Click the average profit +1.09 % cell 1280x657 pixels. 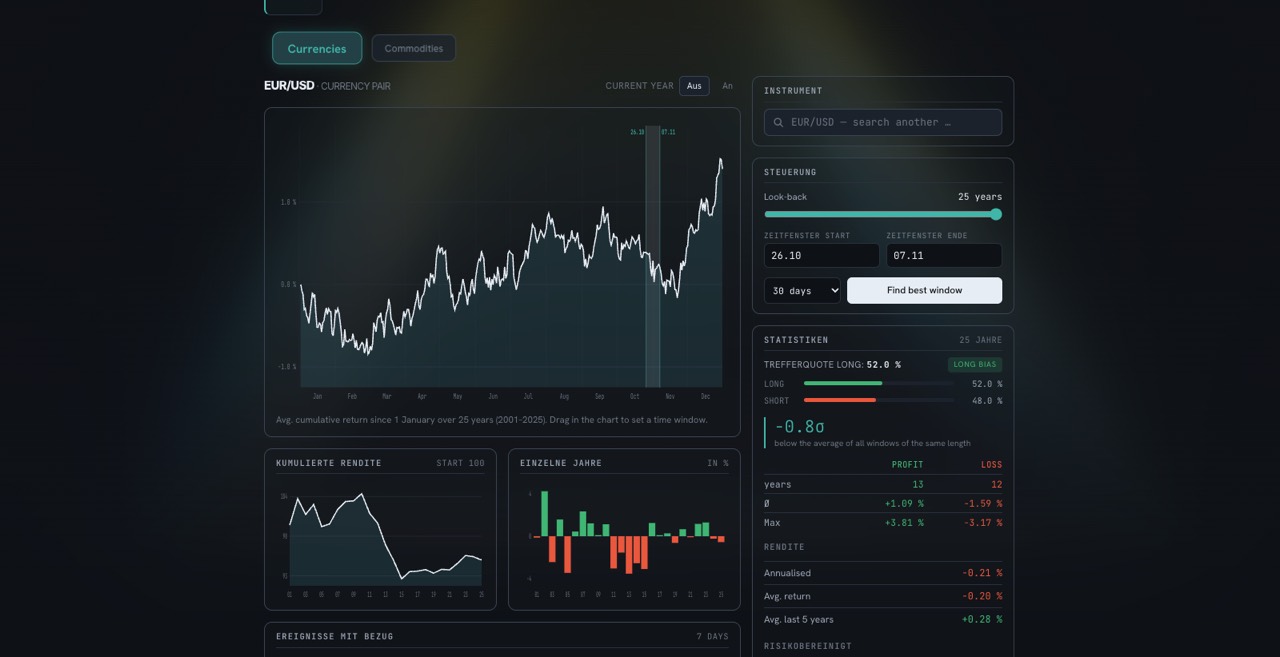pos(904,503)
